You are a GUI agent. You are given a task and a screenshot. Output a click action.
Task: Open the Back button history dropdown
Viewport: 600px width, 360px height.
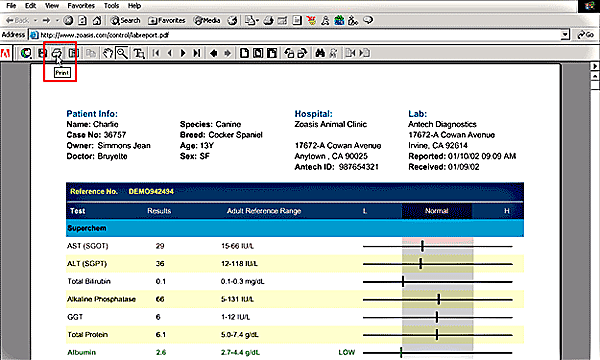point(35,20)
